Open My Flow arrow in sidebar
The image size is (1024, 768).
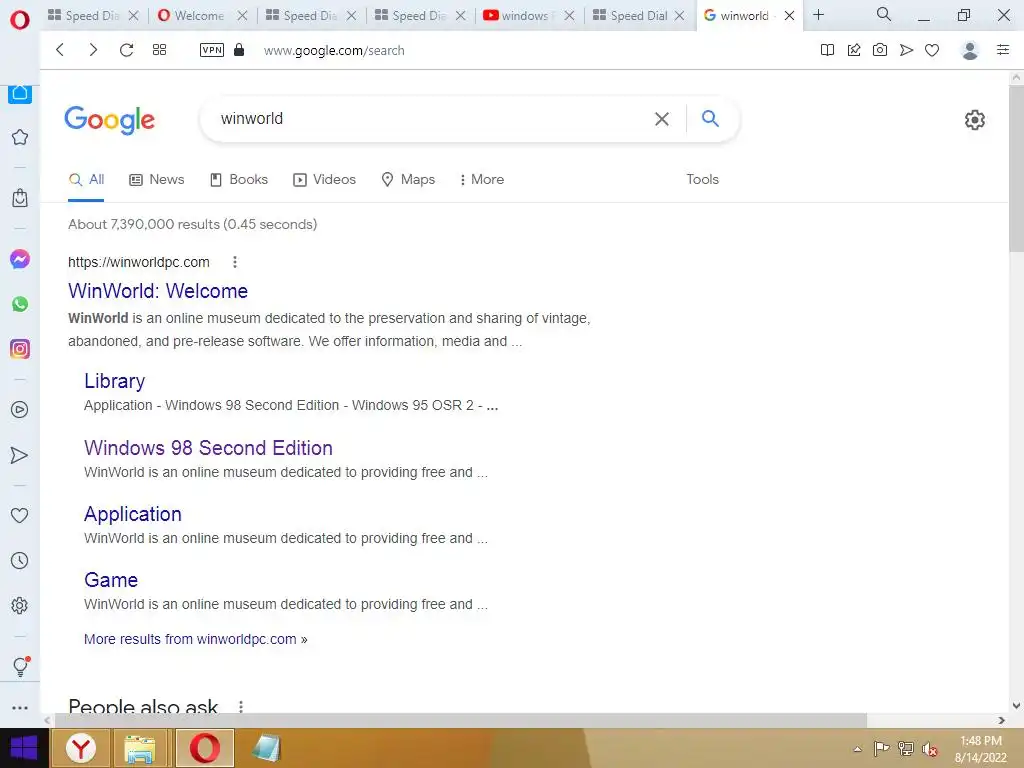[x=20, y=455]
